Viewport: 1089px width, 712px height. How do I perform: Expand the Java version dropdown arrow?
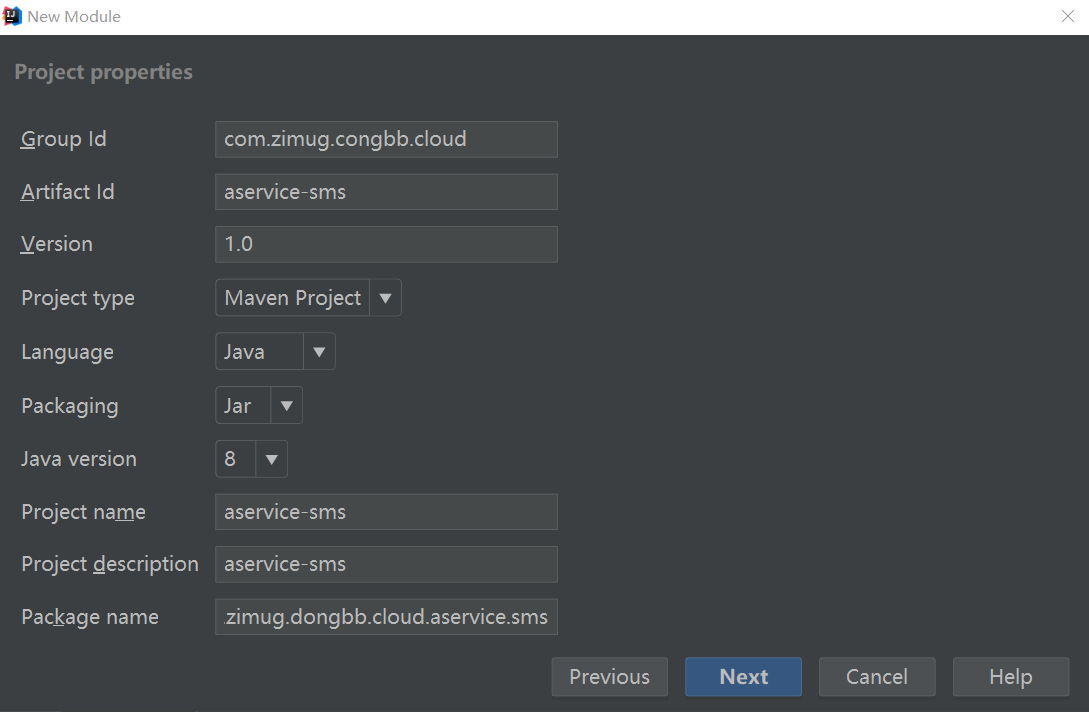[x=272, y=460]
